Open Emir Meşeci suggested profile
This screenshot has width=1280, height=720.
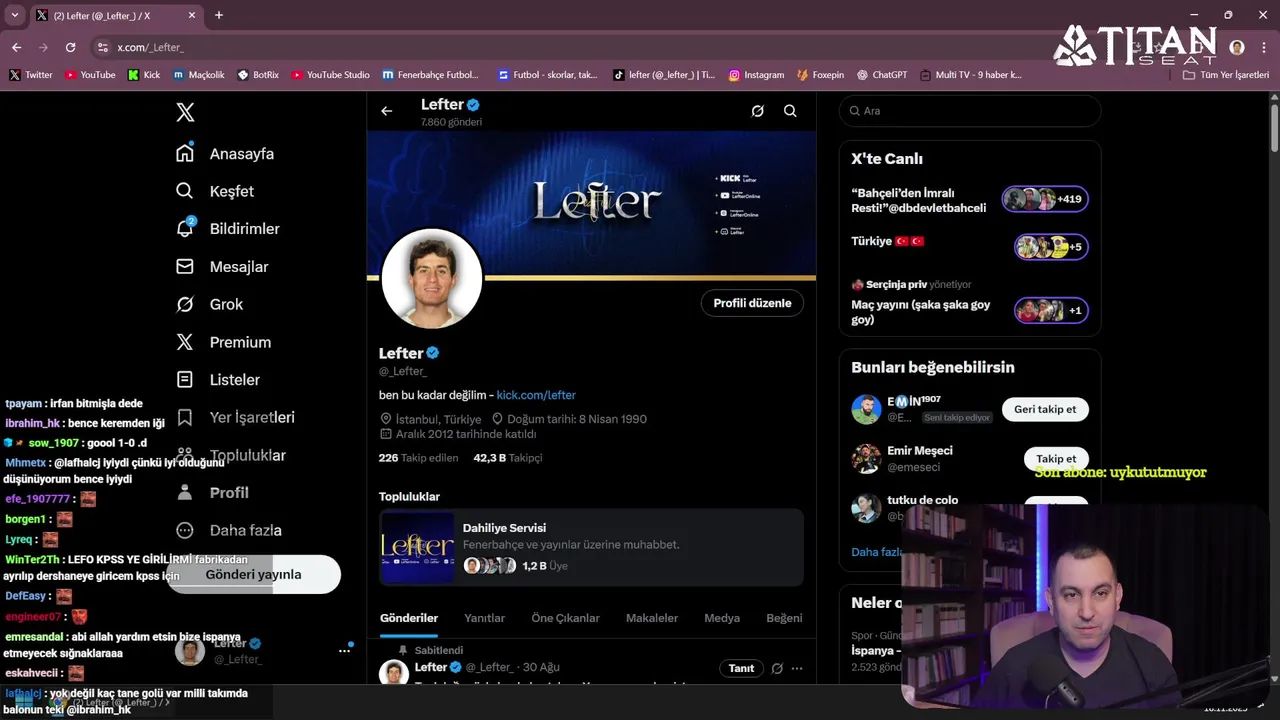[x=920, y=451]
